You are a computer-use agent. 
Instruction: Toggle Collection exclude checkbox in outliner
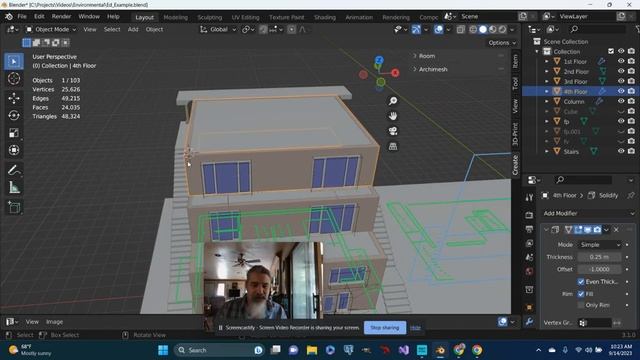tap(611, 51)
